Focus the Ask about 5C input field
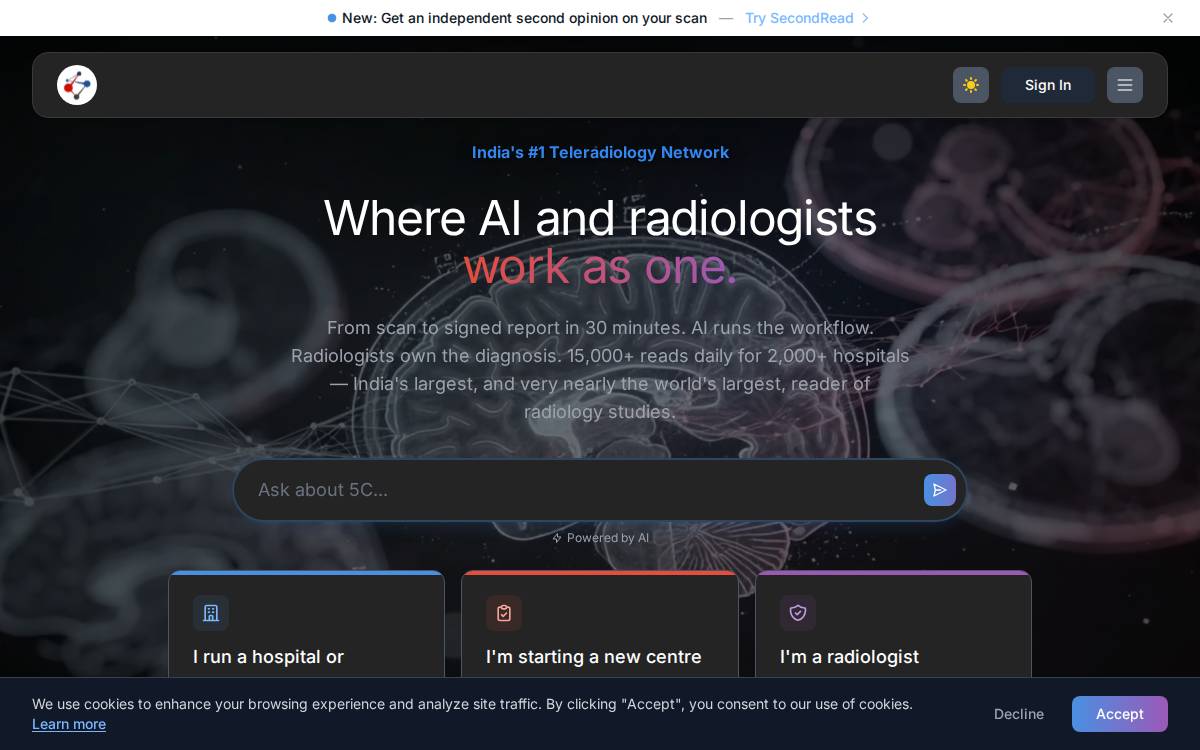The image size is (1200, 750). tap(585, 490)
